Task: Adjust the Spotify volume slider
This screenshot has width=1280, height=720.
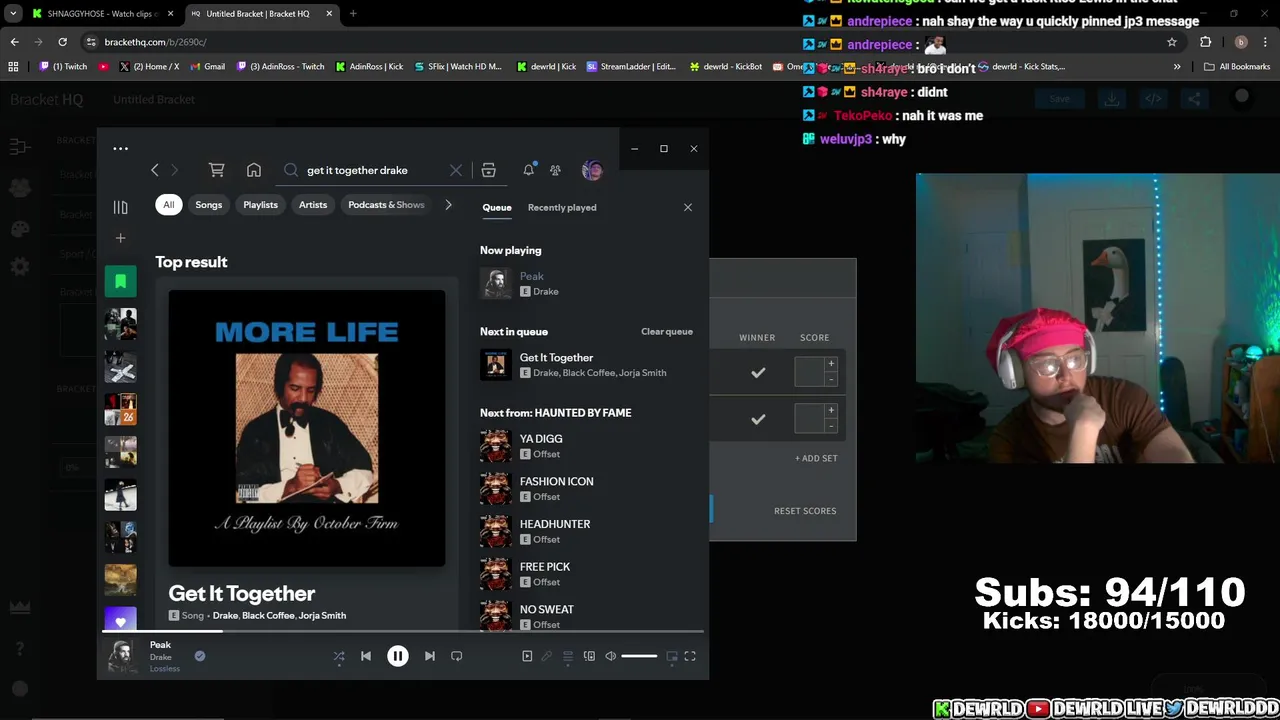Action: coord(640,656)
